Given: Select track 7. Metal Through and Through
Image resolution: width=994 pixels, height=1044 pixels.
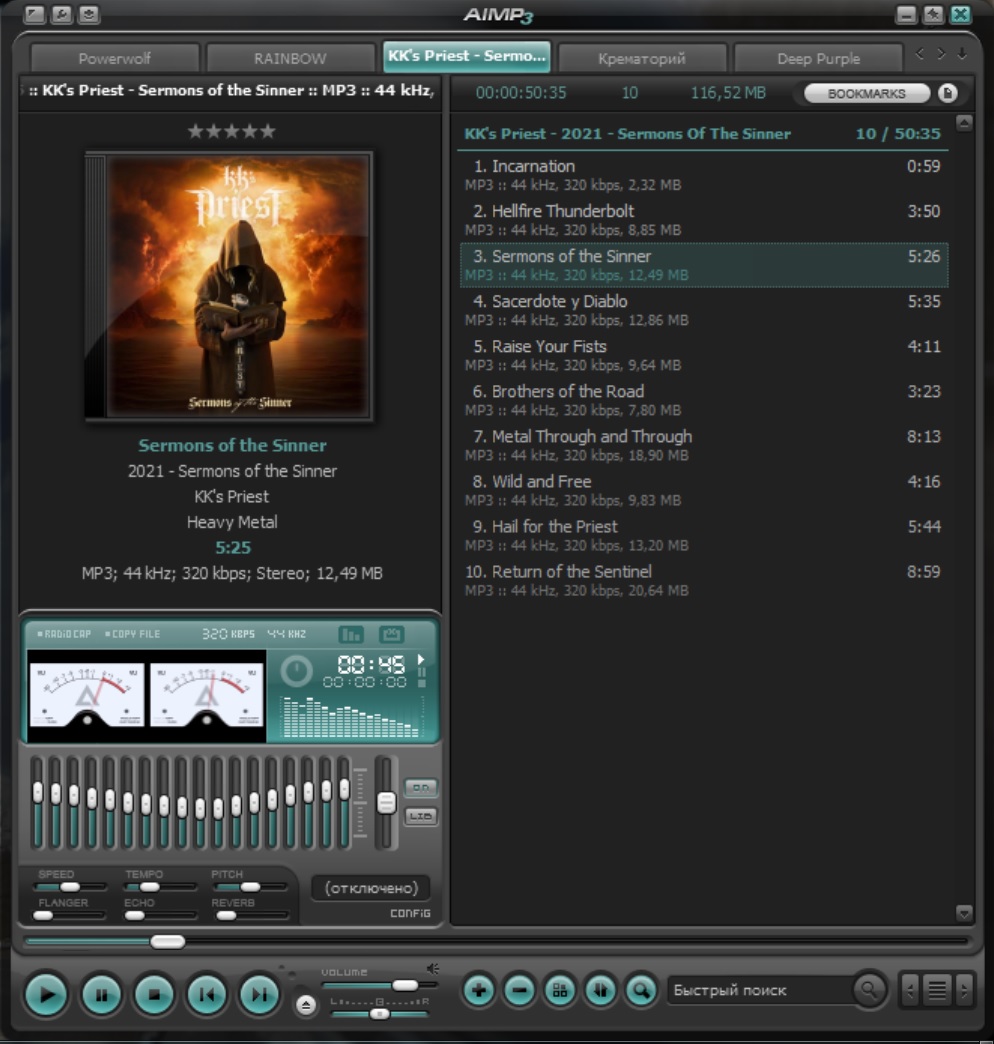Looking at the screenshot, I should coord(704,445).
